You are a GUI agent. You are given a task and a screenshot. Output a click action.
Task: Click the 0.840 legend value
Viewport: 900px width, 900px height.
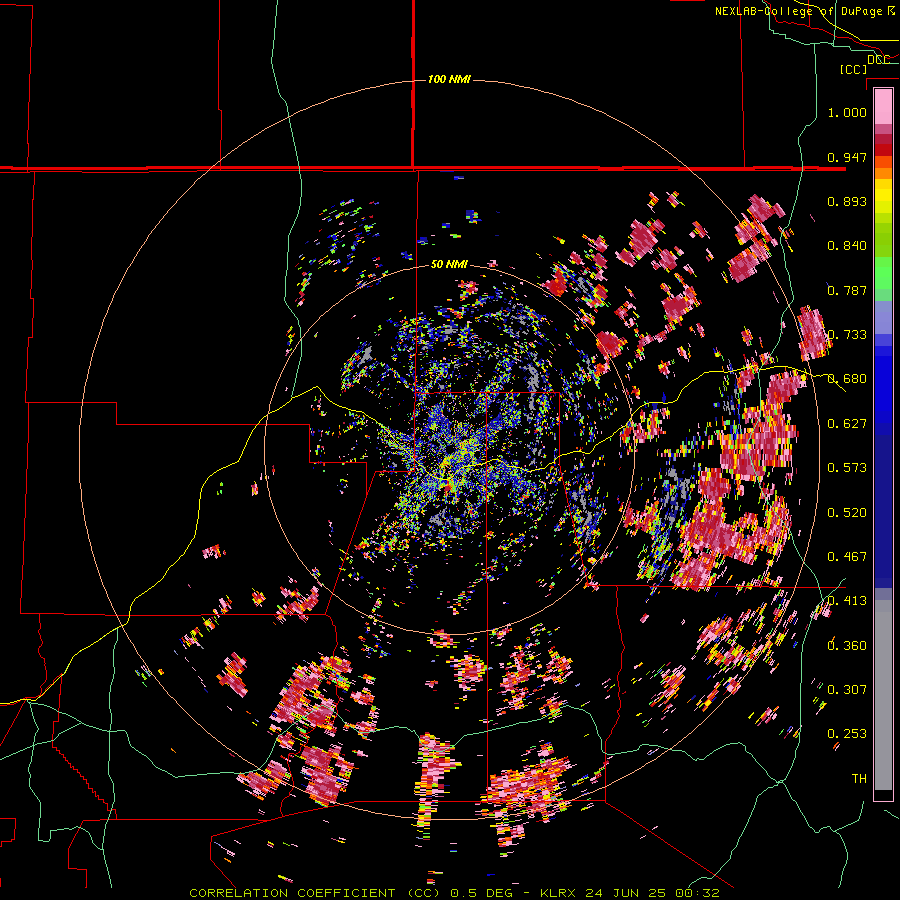click(847, 246)
